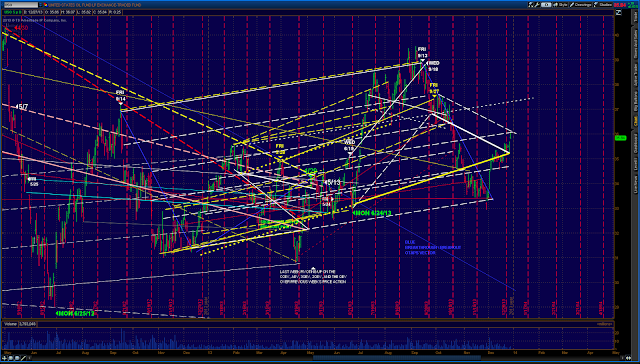Open the Drawings menu

pos(580,5)
